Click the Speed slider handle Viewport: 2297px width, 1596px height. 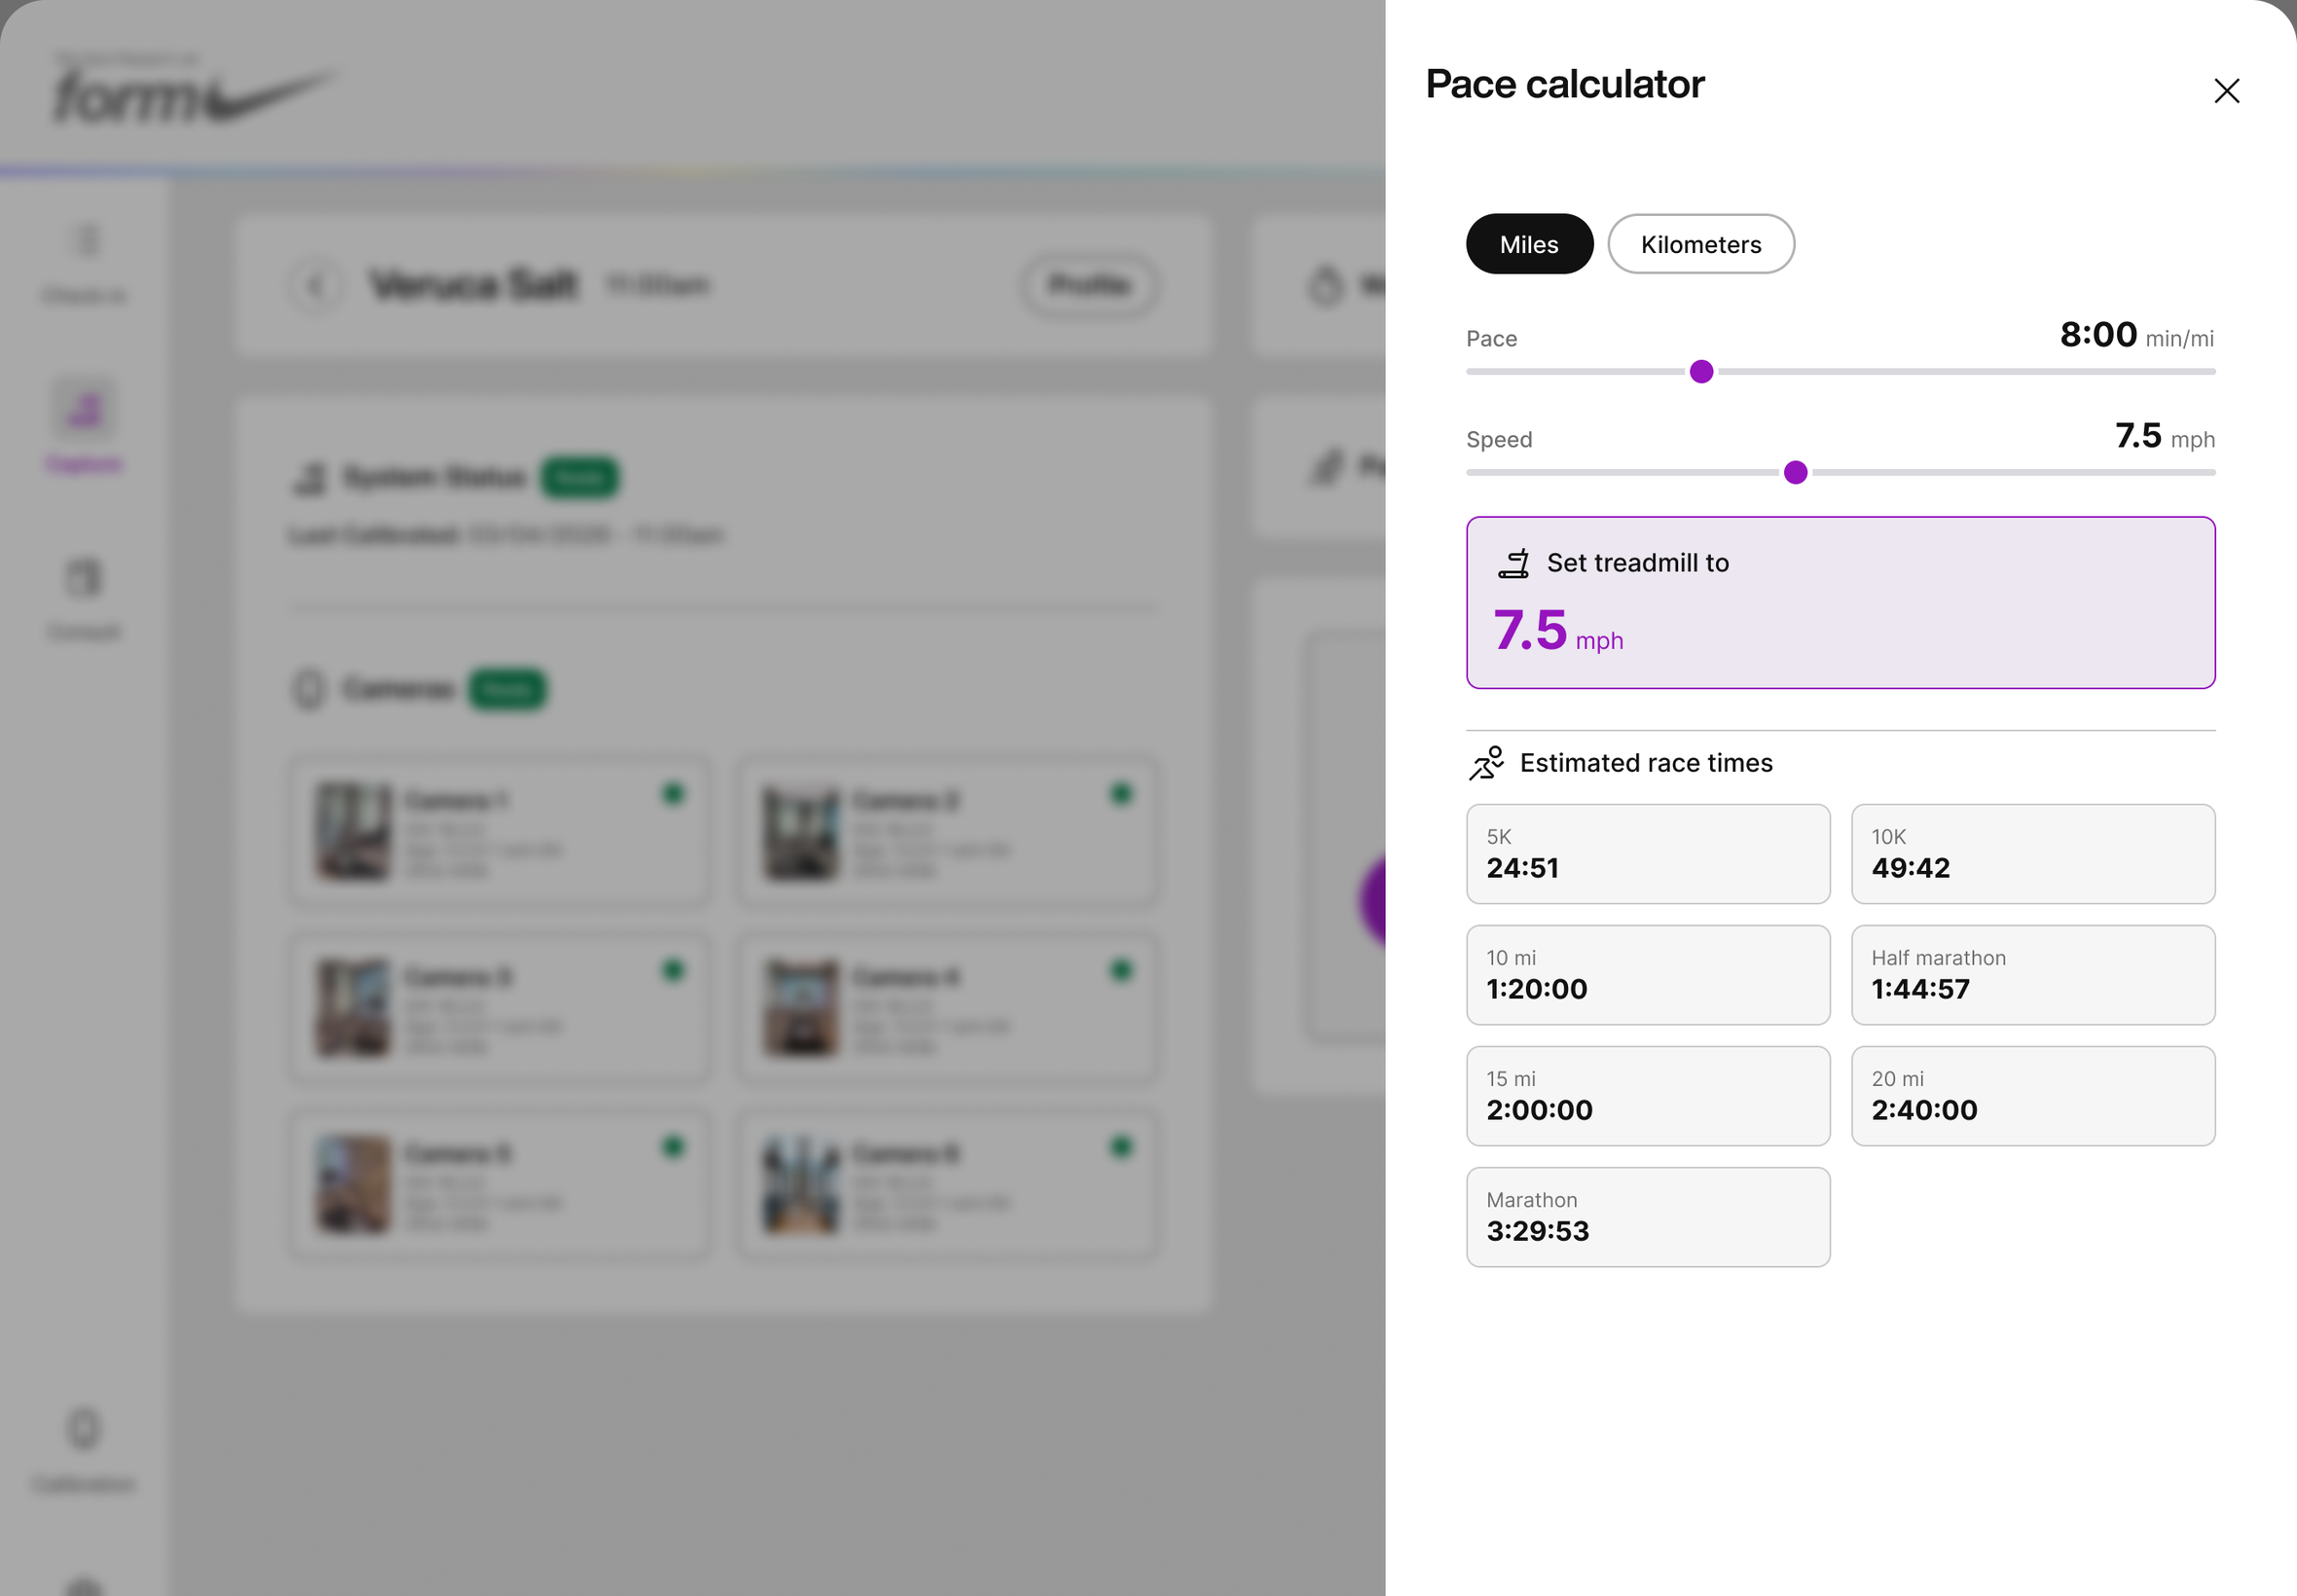(1795, 473)
